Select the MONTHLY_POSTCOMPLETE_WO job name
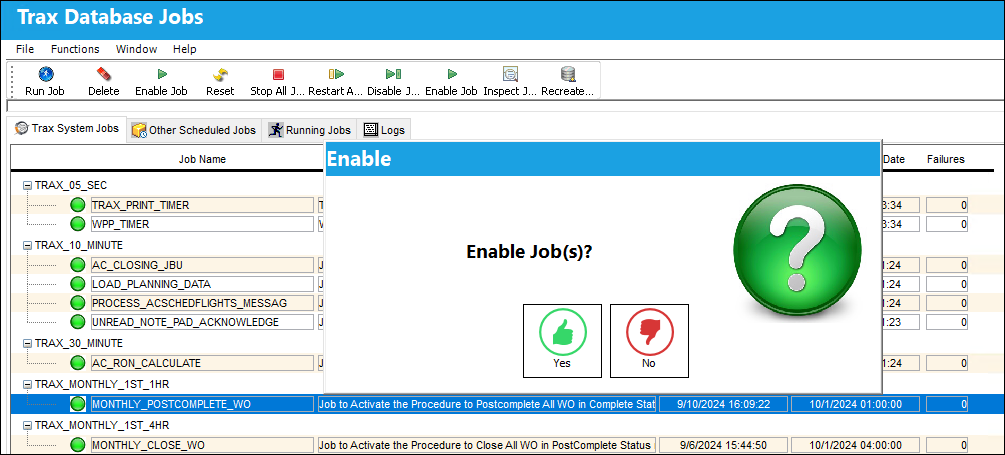Image resolution: width=1005 pixels, height=455 pixels. pyautogui.click(x=203, y=404)
